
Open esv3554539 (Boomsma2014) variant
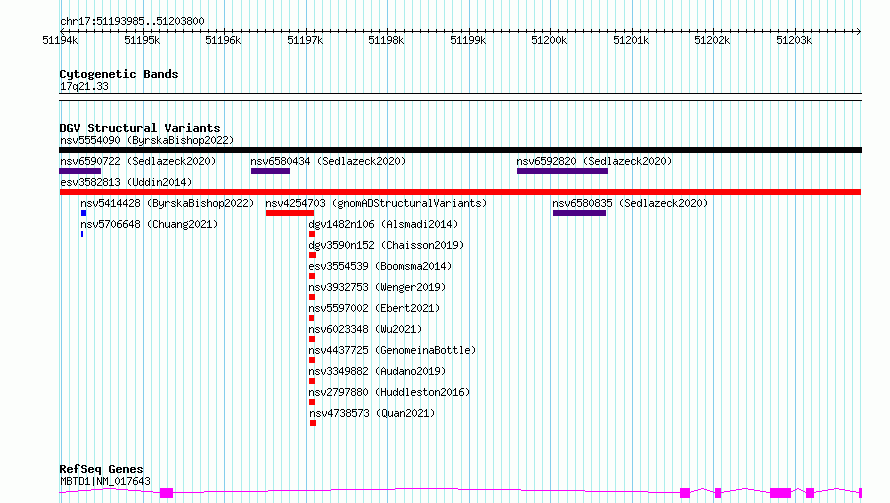(x=380, y=266)
